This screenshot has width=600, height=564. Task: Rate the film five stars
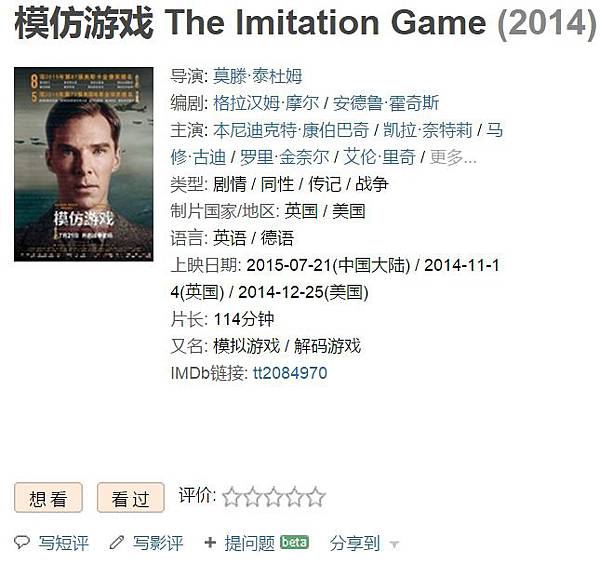[x=315, y=497]
